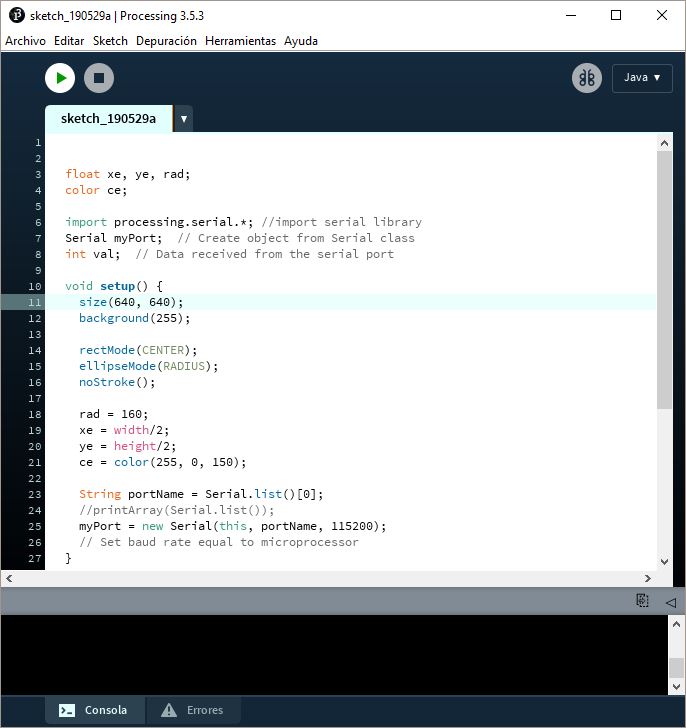Image resolution: width=686 pixels, height=728 pixels.
Task: Click the 'void setup() {' line
Action: (114, 286)
